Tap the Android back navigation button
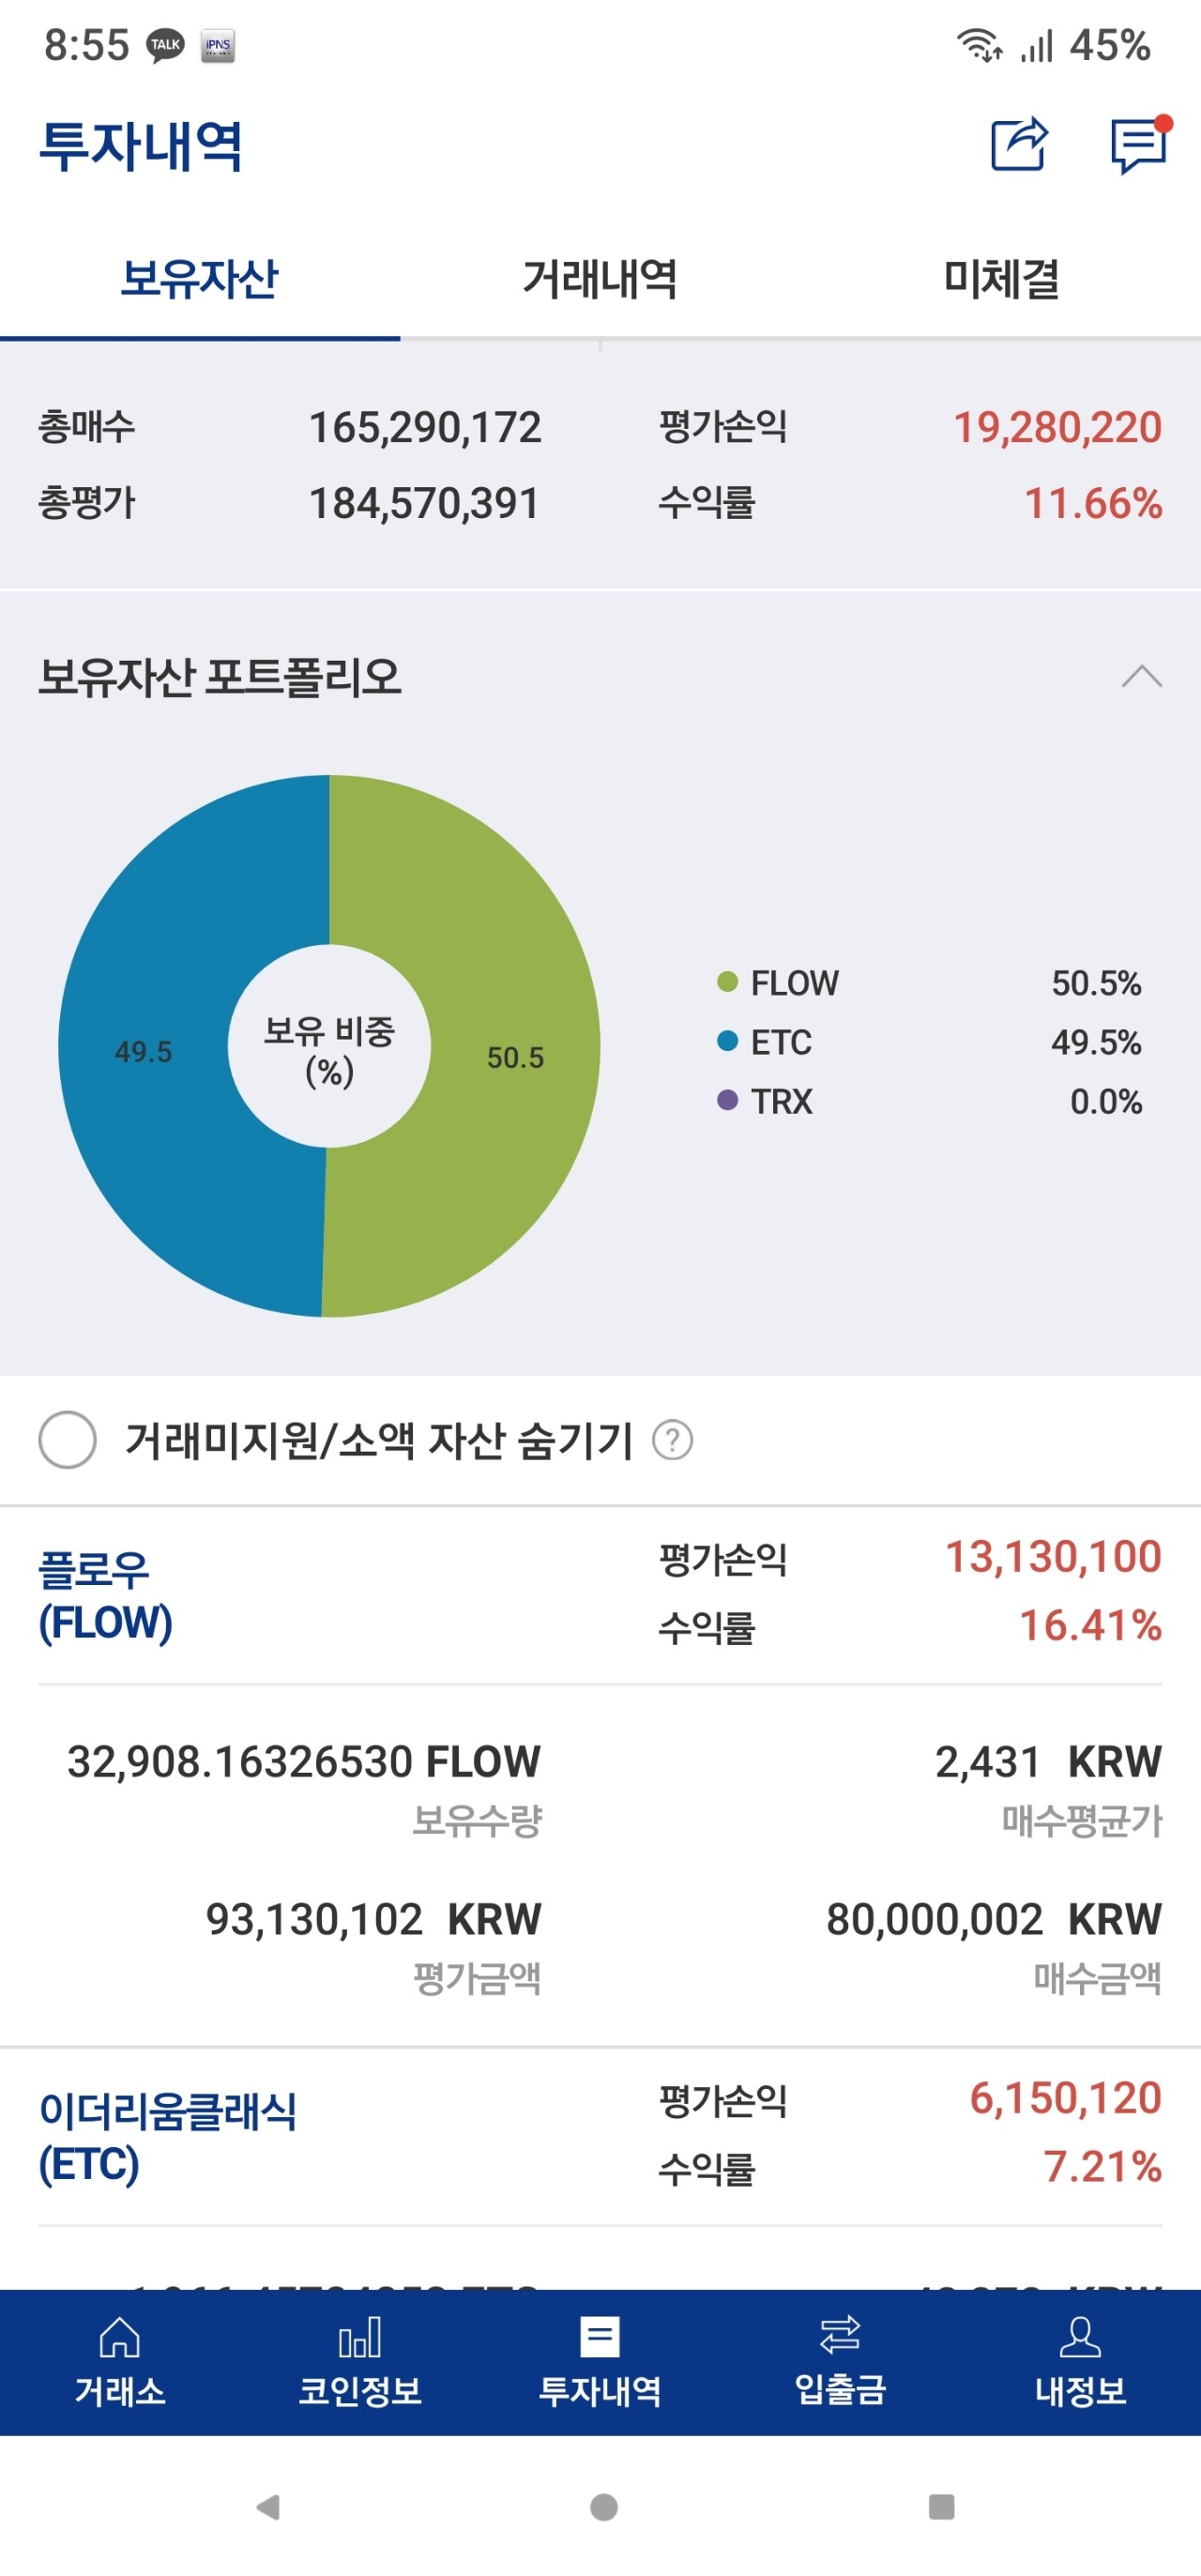 coord(267,2507)
